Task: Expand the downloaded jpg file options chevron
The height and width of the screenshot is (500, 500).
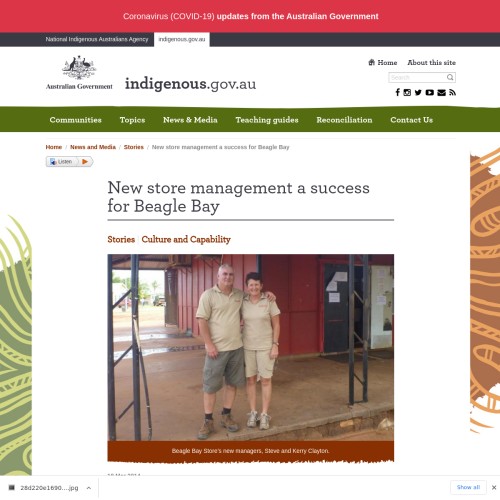Action: pos(89,488)
